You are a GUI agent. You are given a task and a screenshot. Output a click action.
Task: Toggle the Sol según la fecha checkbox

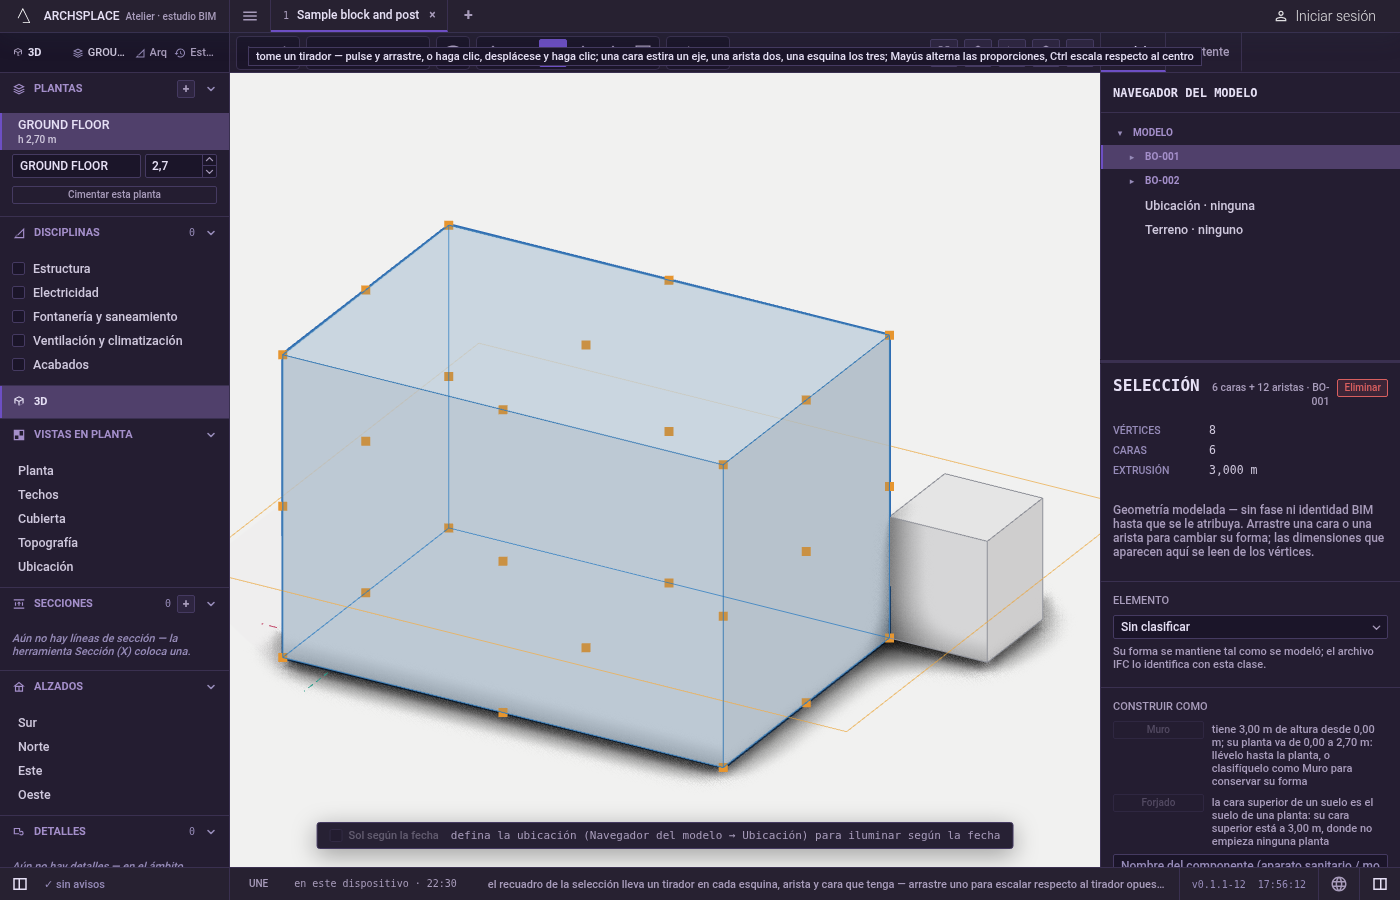tap(336, 836)
